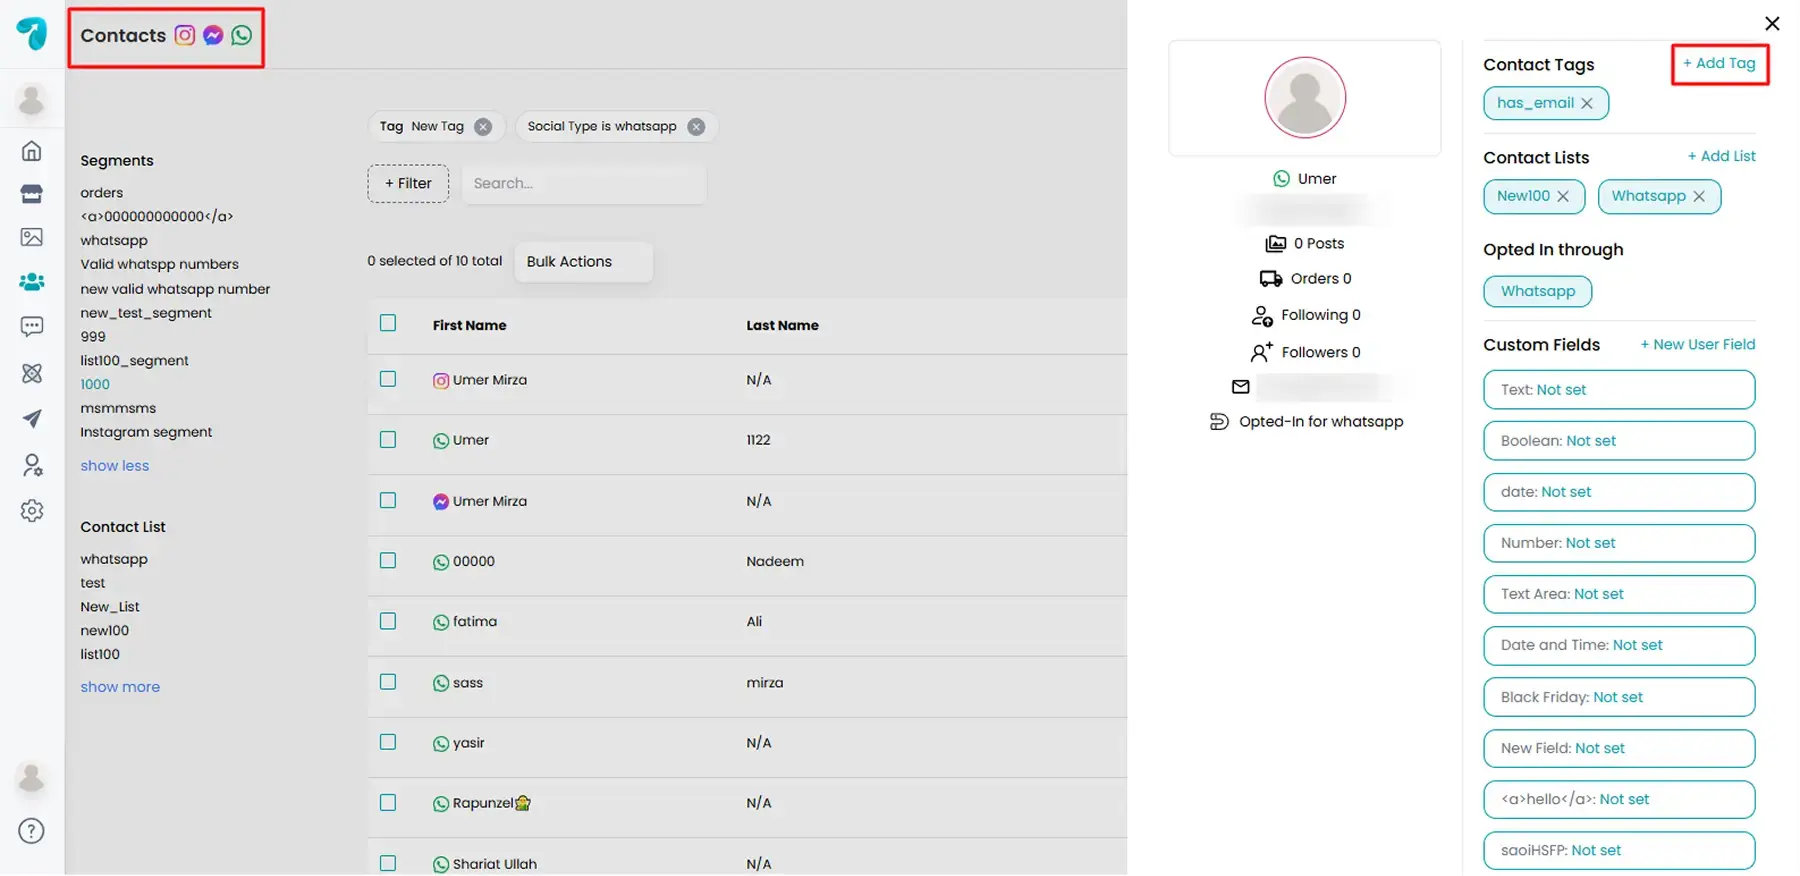This screenshot has height=876, width=1800.
Task: Click the contacts Search field
Action: coord(584,184)
